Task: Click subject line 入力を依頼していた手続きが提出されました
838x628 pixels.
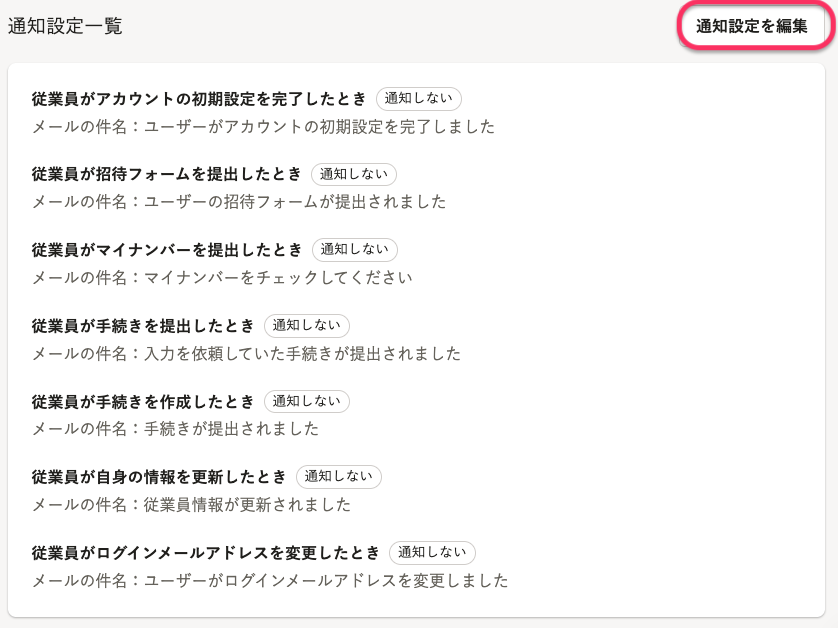Action: pos(302,354)
